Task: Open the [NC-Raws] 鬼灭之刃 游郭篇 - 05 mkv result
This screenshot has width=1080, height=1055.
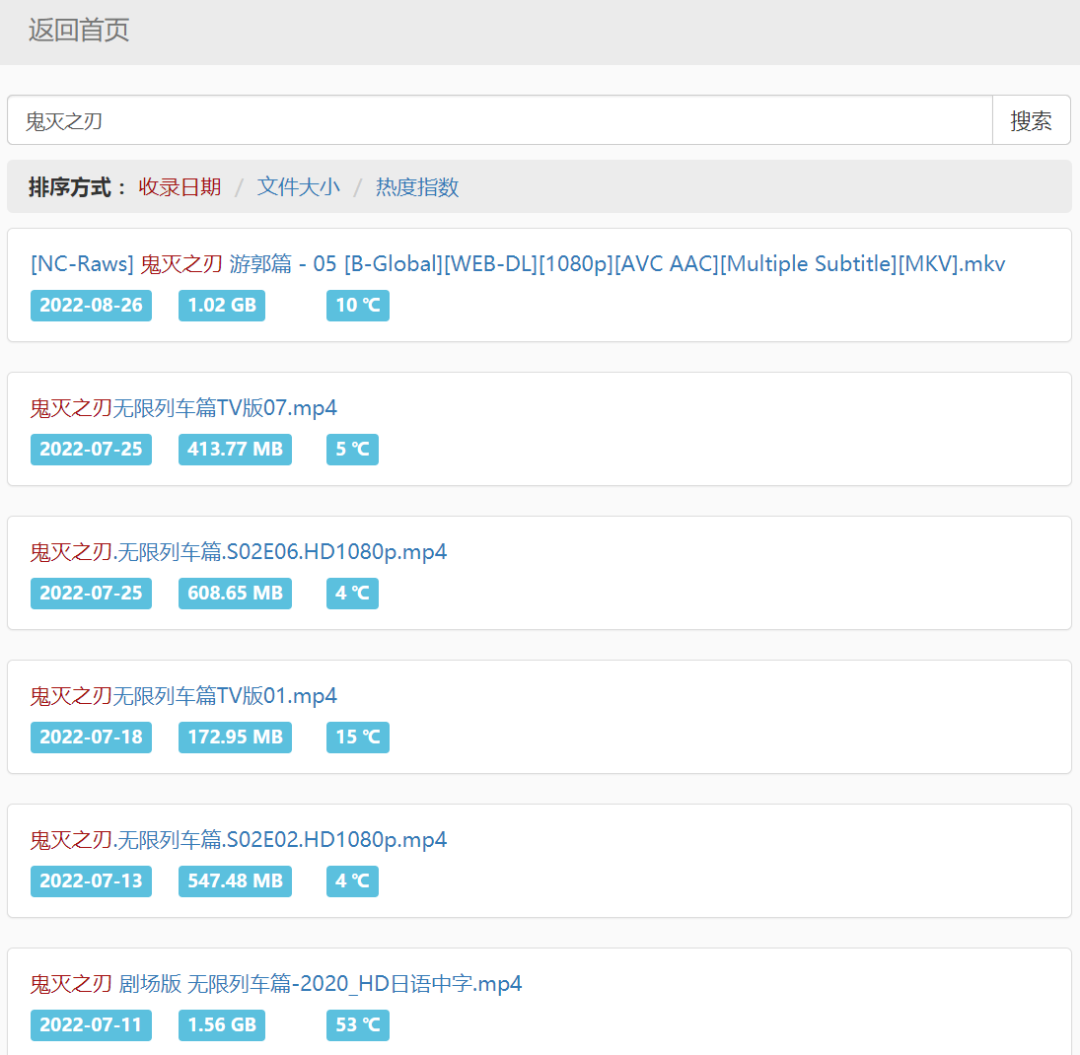Action: (518, 264)
